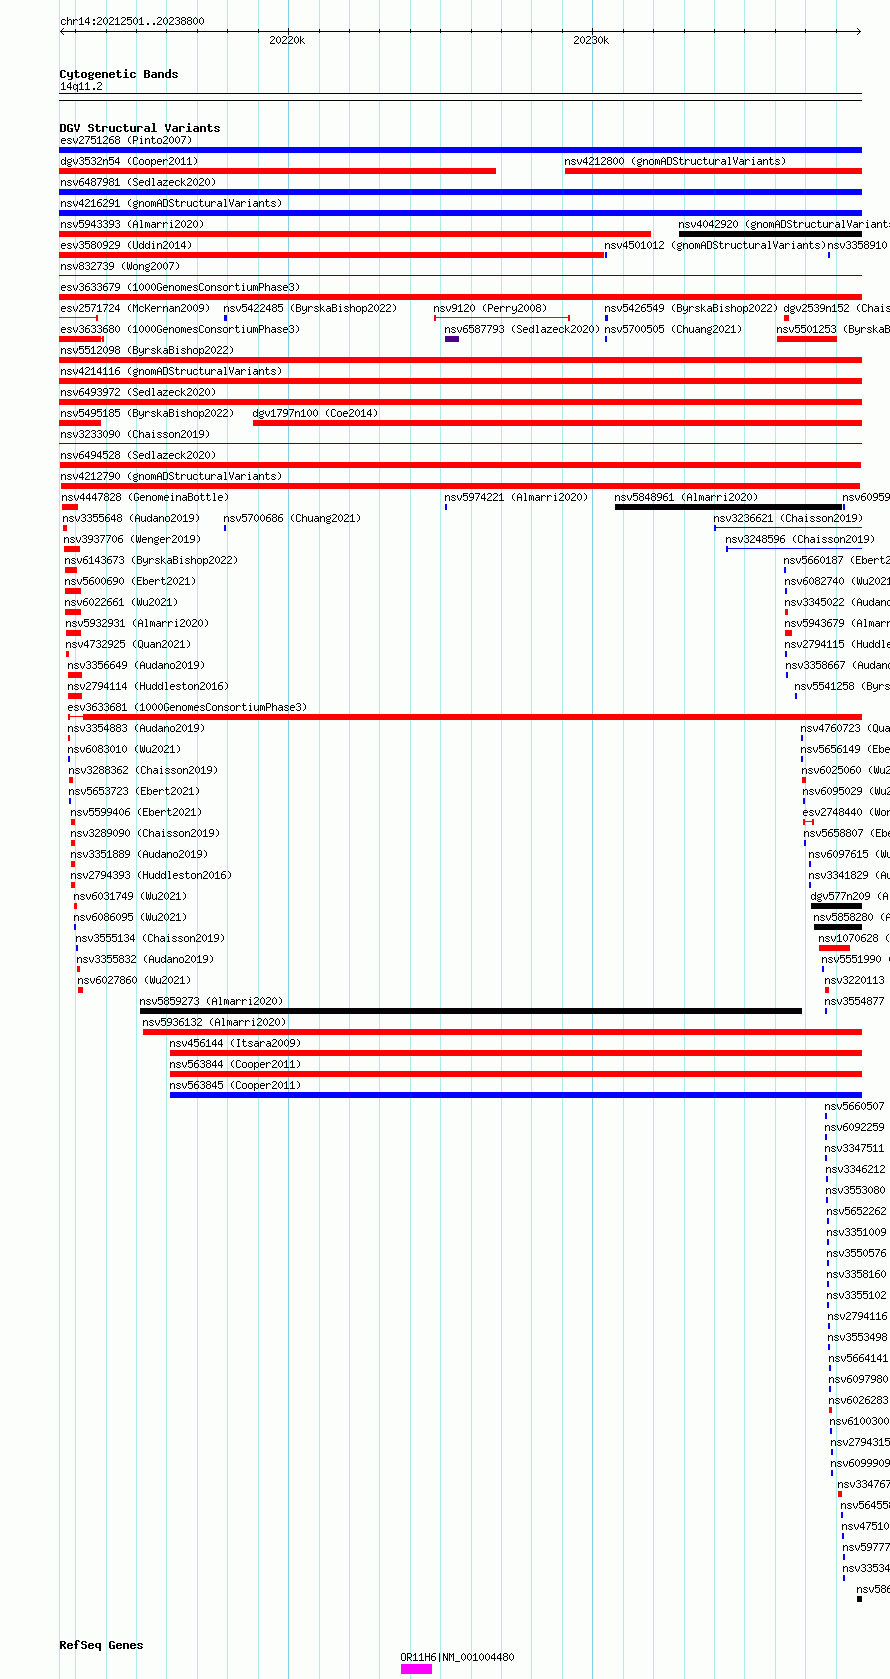Select the RefSeq Genes track title
The width and height of the screenshot is (890, 1679).
pyautogui.click(x=101, y=1645)
